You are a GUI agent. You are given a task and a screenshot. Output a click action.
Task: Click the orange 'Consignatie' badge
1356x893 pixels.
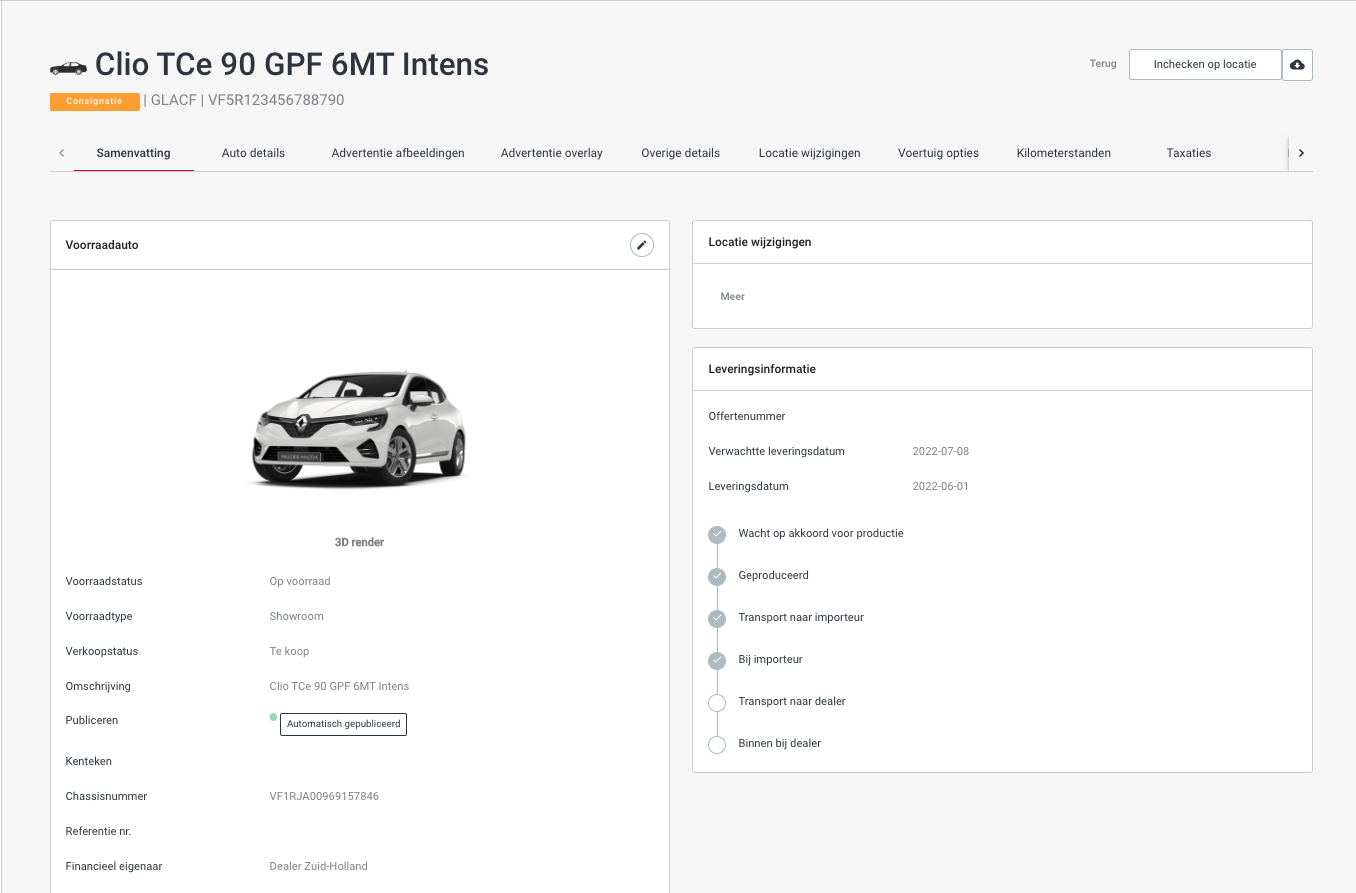tap(95, 101)
